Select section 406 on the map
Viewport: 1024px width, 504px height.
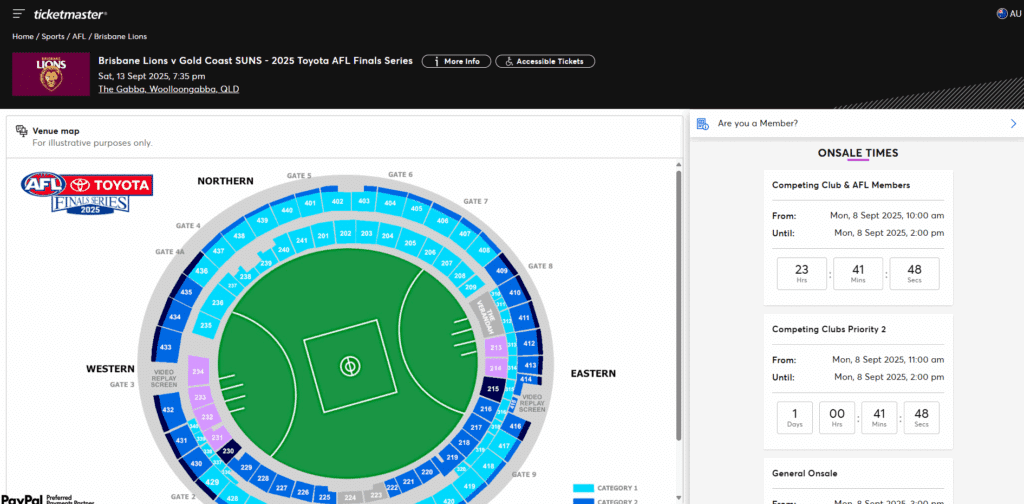[x=443, y=221]
